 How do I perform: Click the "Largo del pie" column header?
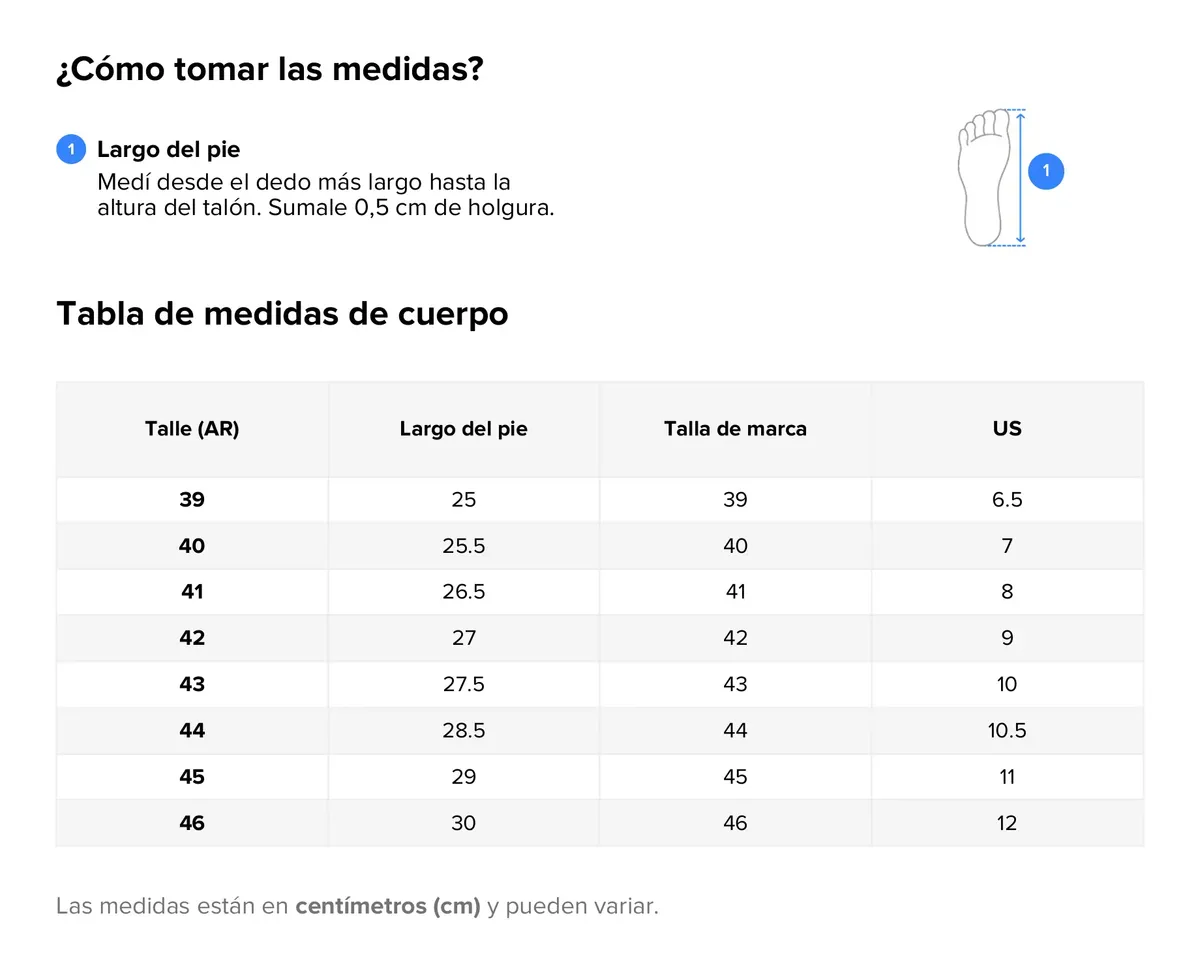[463, 429]
